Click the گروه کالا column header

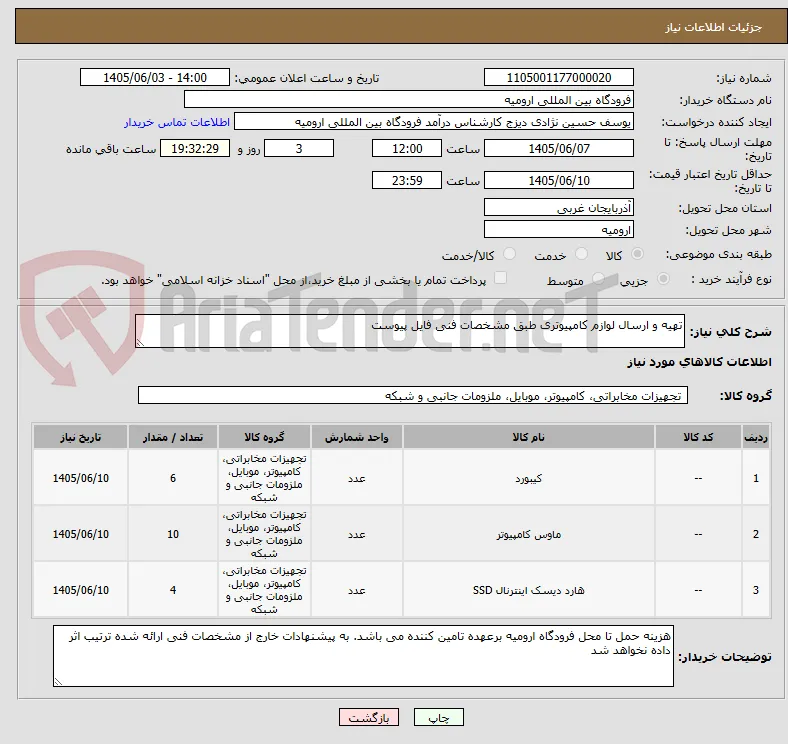click(x=264, y=437)
